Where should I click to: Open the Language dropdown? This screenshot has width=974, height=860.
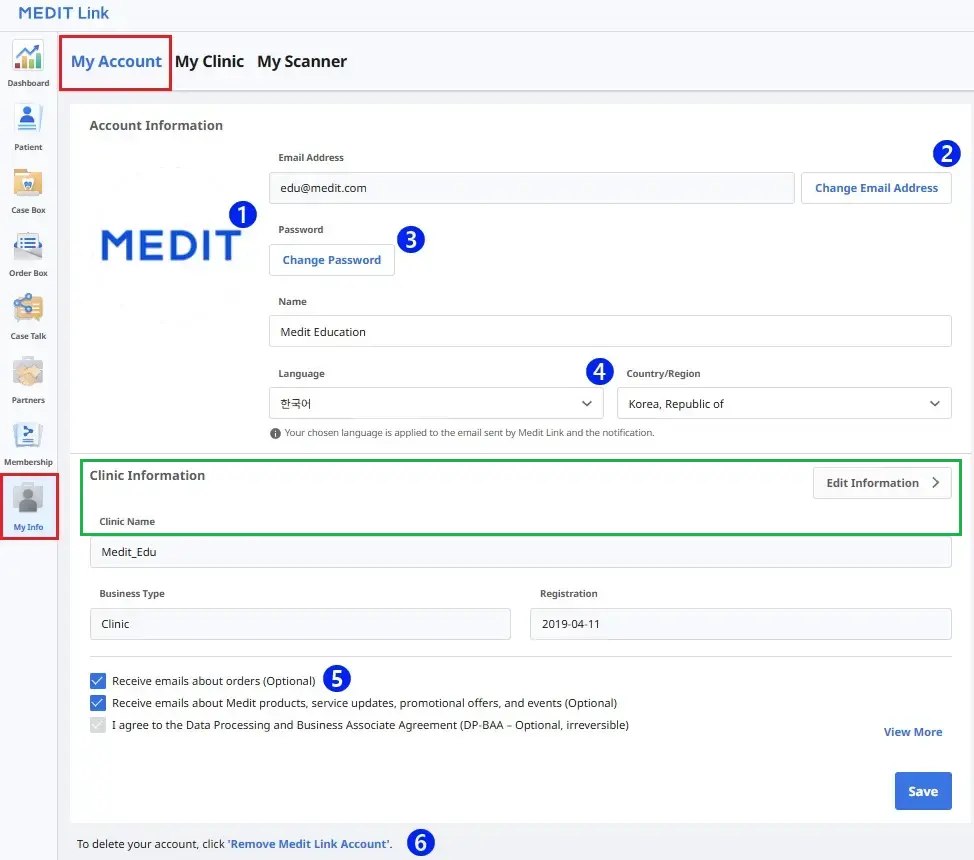pos(436,403)
